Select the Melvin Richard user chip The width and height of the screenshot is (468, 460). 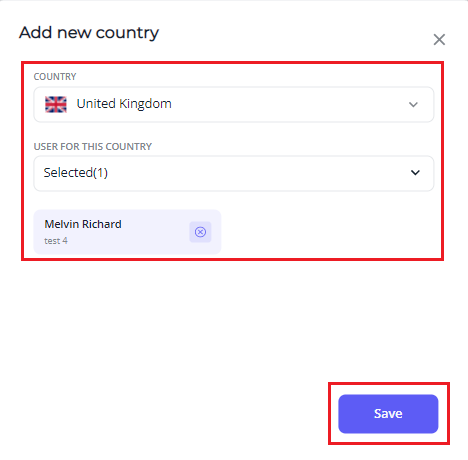(x=127, y=232)
